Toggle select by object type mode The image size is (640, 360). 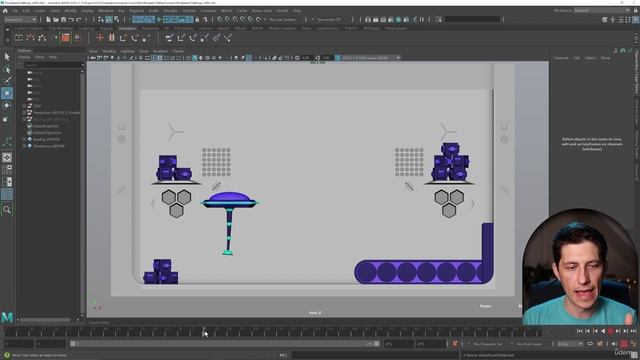[109, 19]
